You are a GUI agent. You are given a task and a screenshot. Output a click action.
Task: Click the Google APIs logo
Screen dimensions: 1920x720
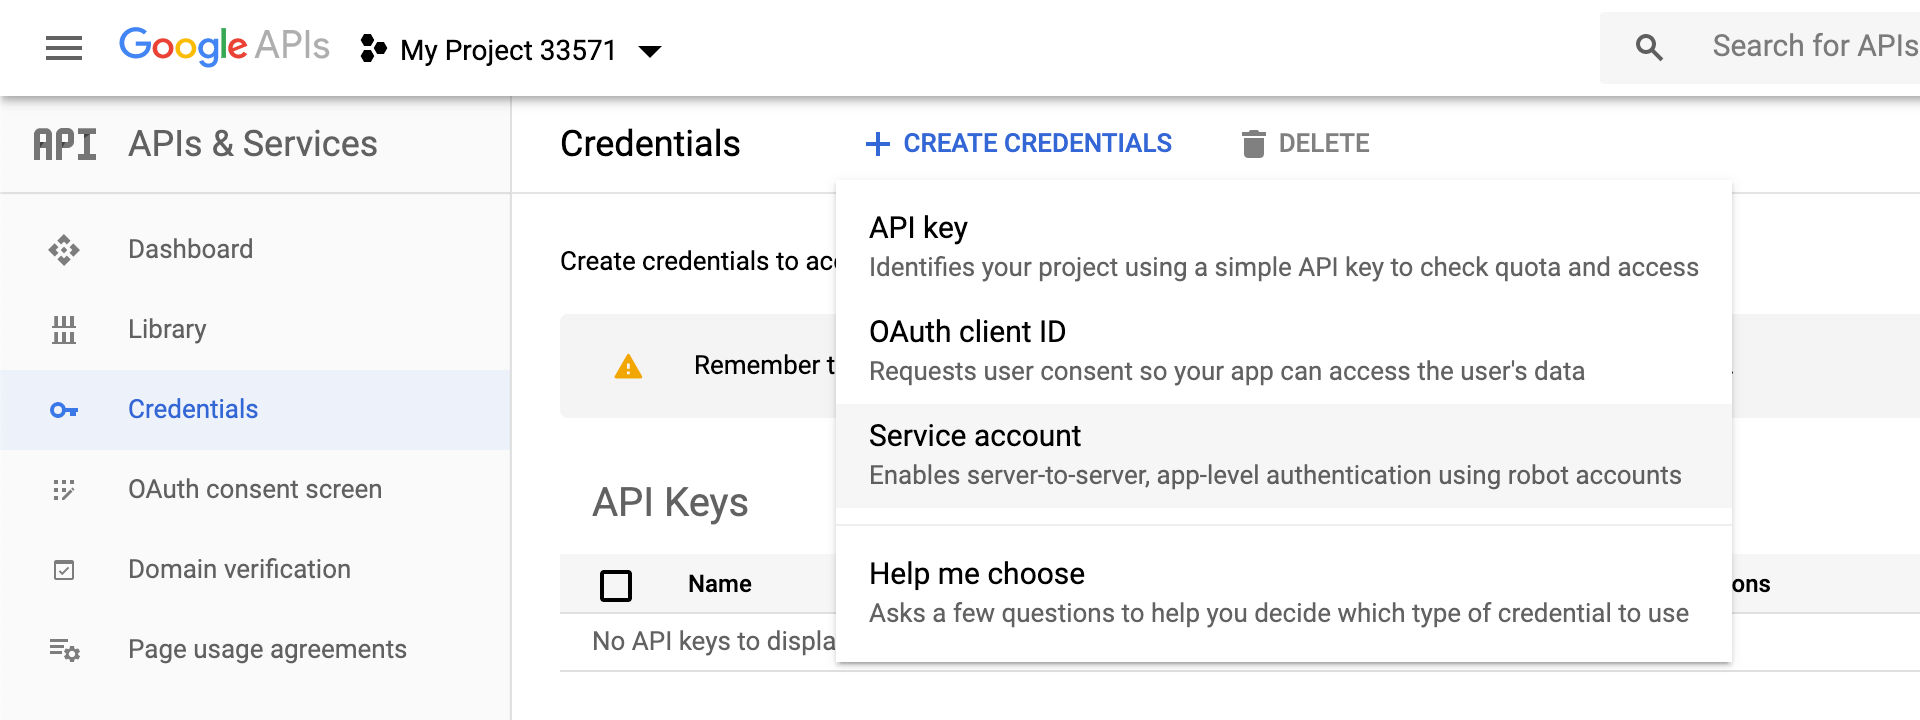[x=224, y=46]
